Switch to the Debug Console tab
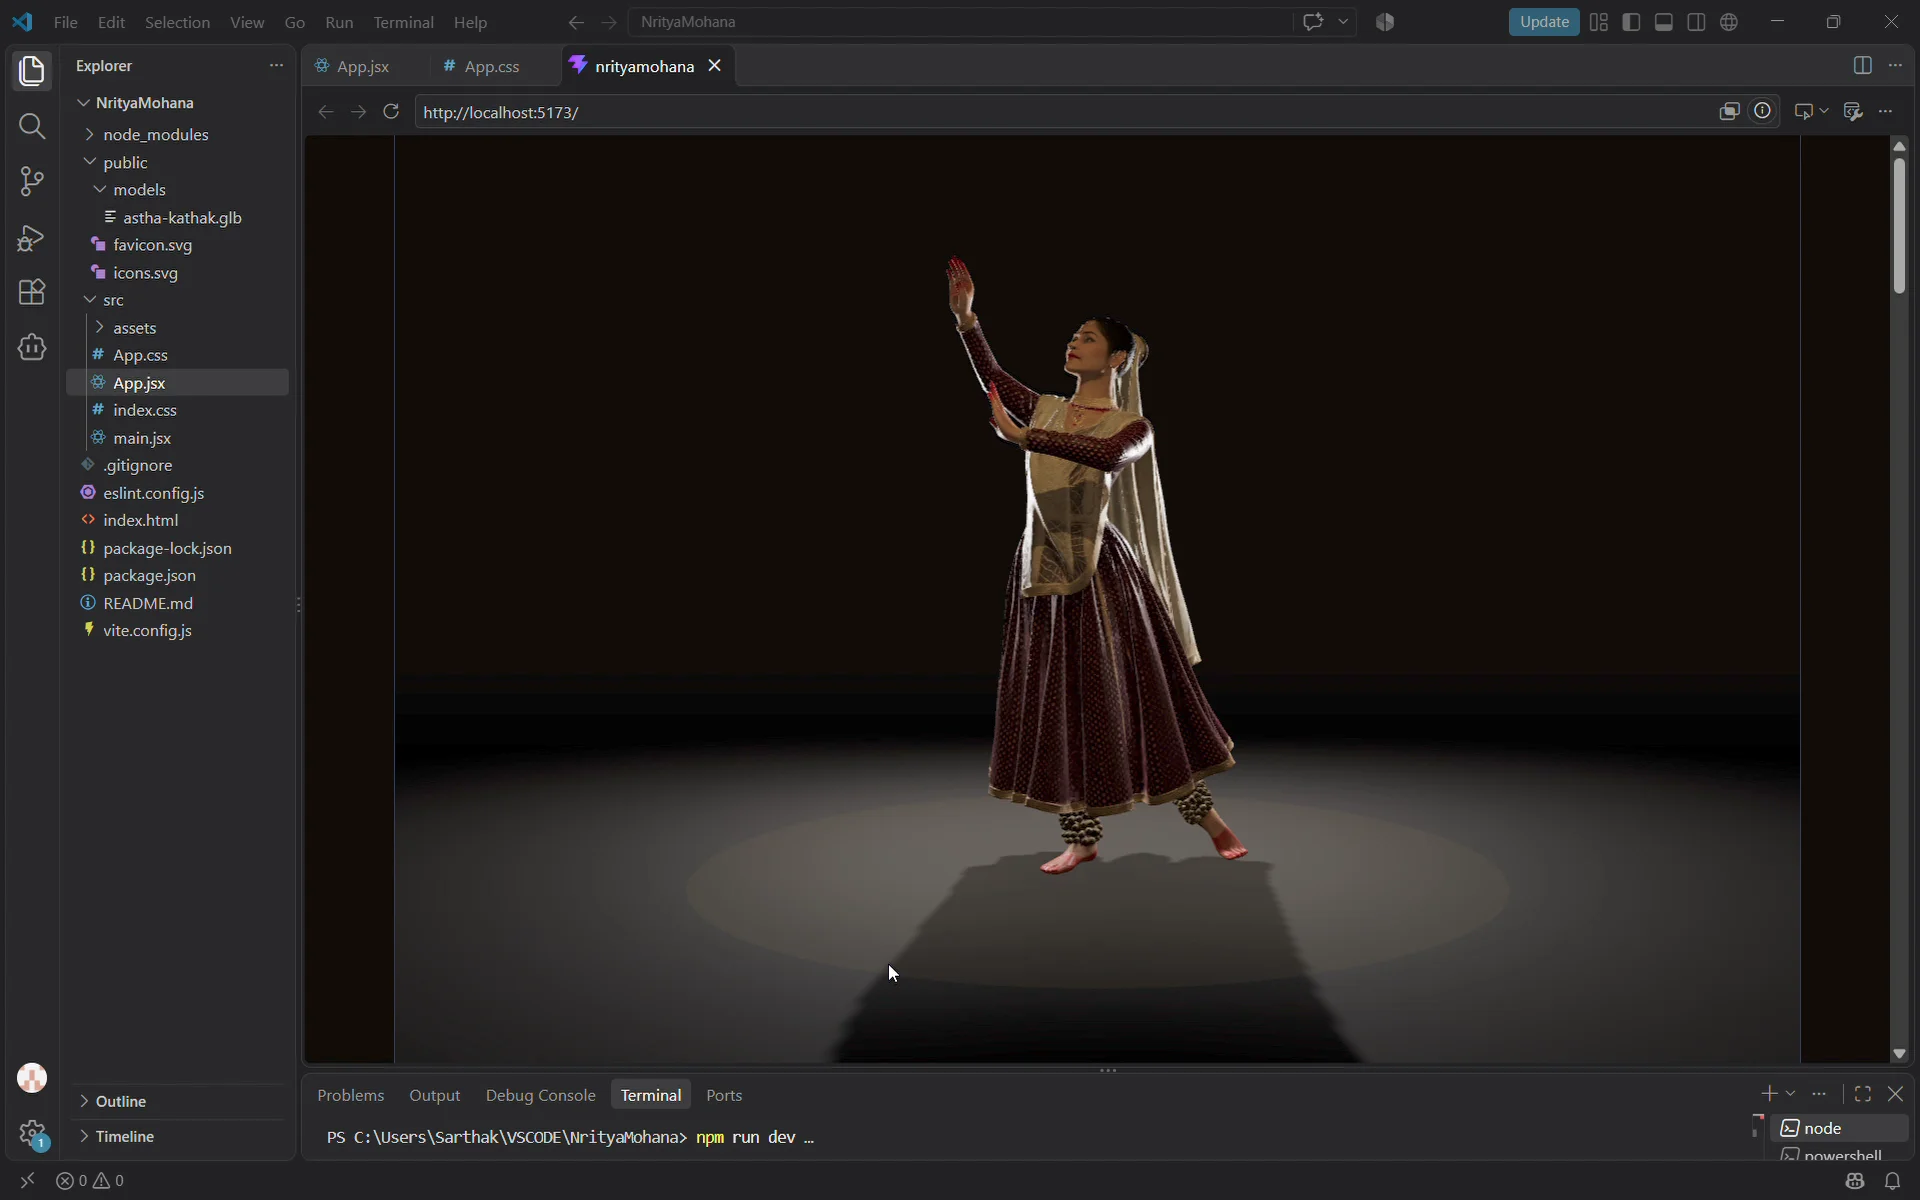 tap(540, 1095)
